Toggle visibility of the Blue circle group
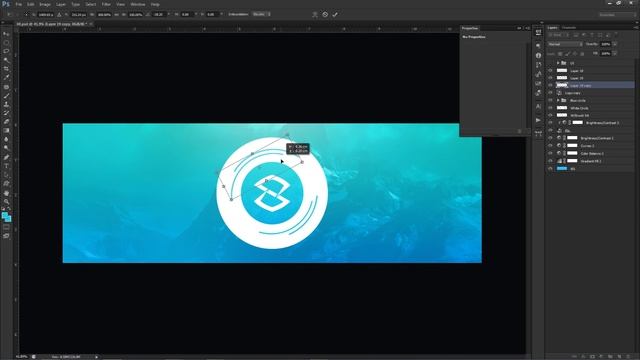The image size is (640, 360). point(550,100)
